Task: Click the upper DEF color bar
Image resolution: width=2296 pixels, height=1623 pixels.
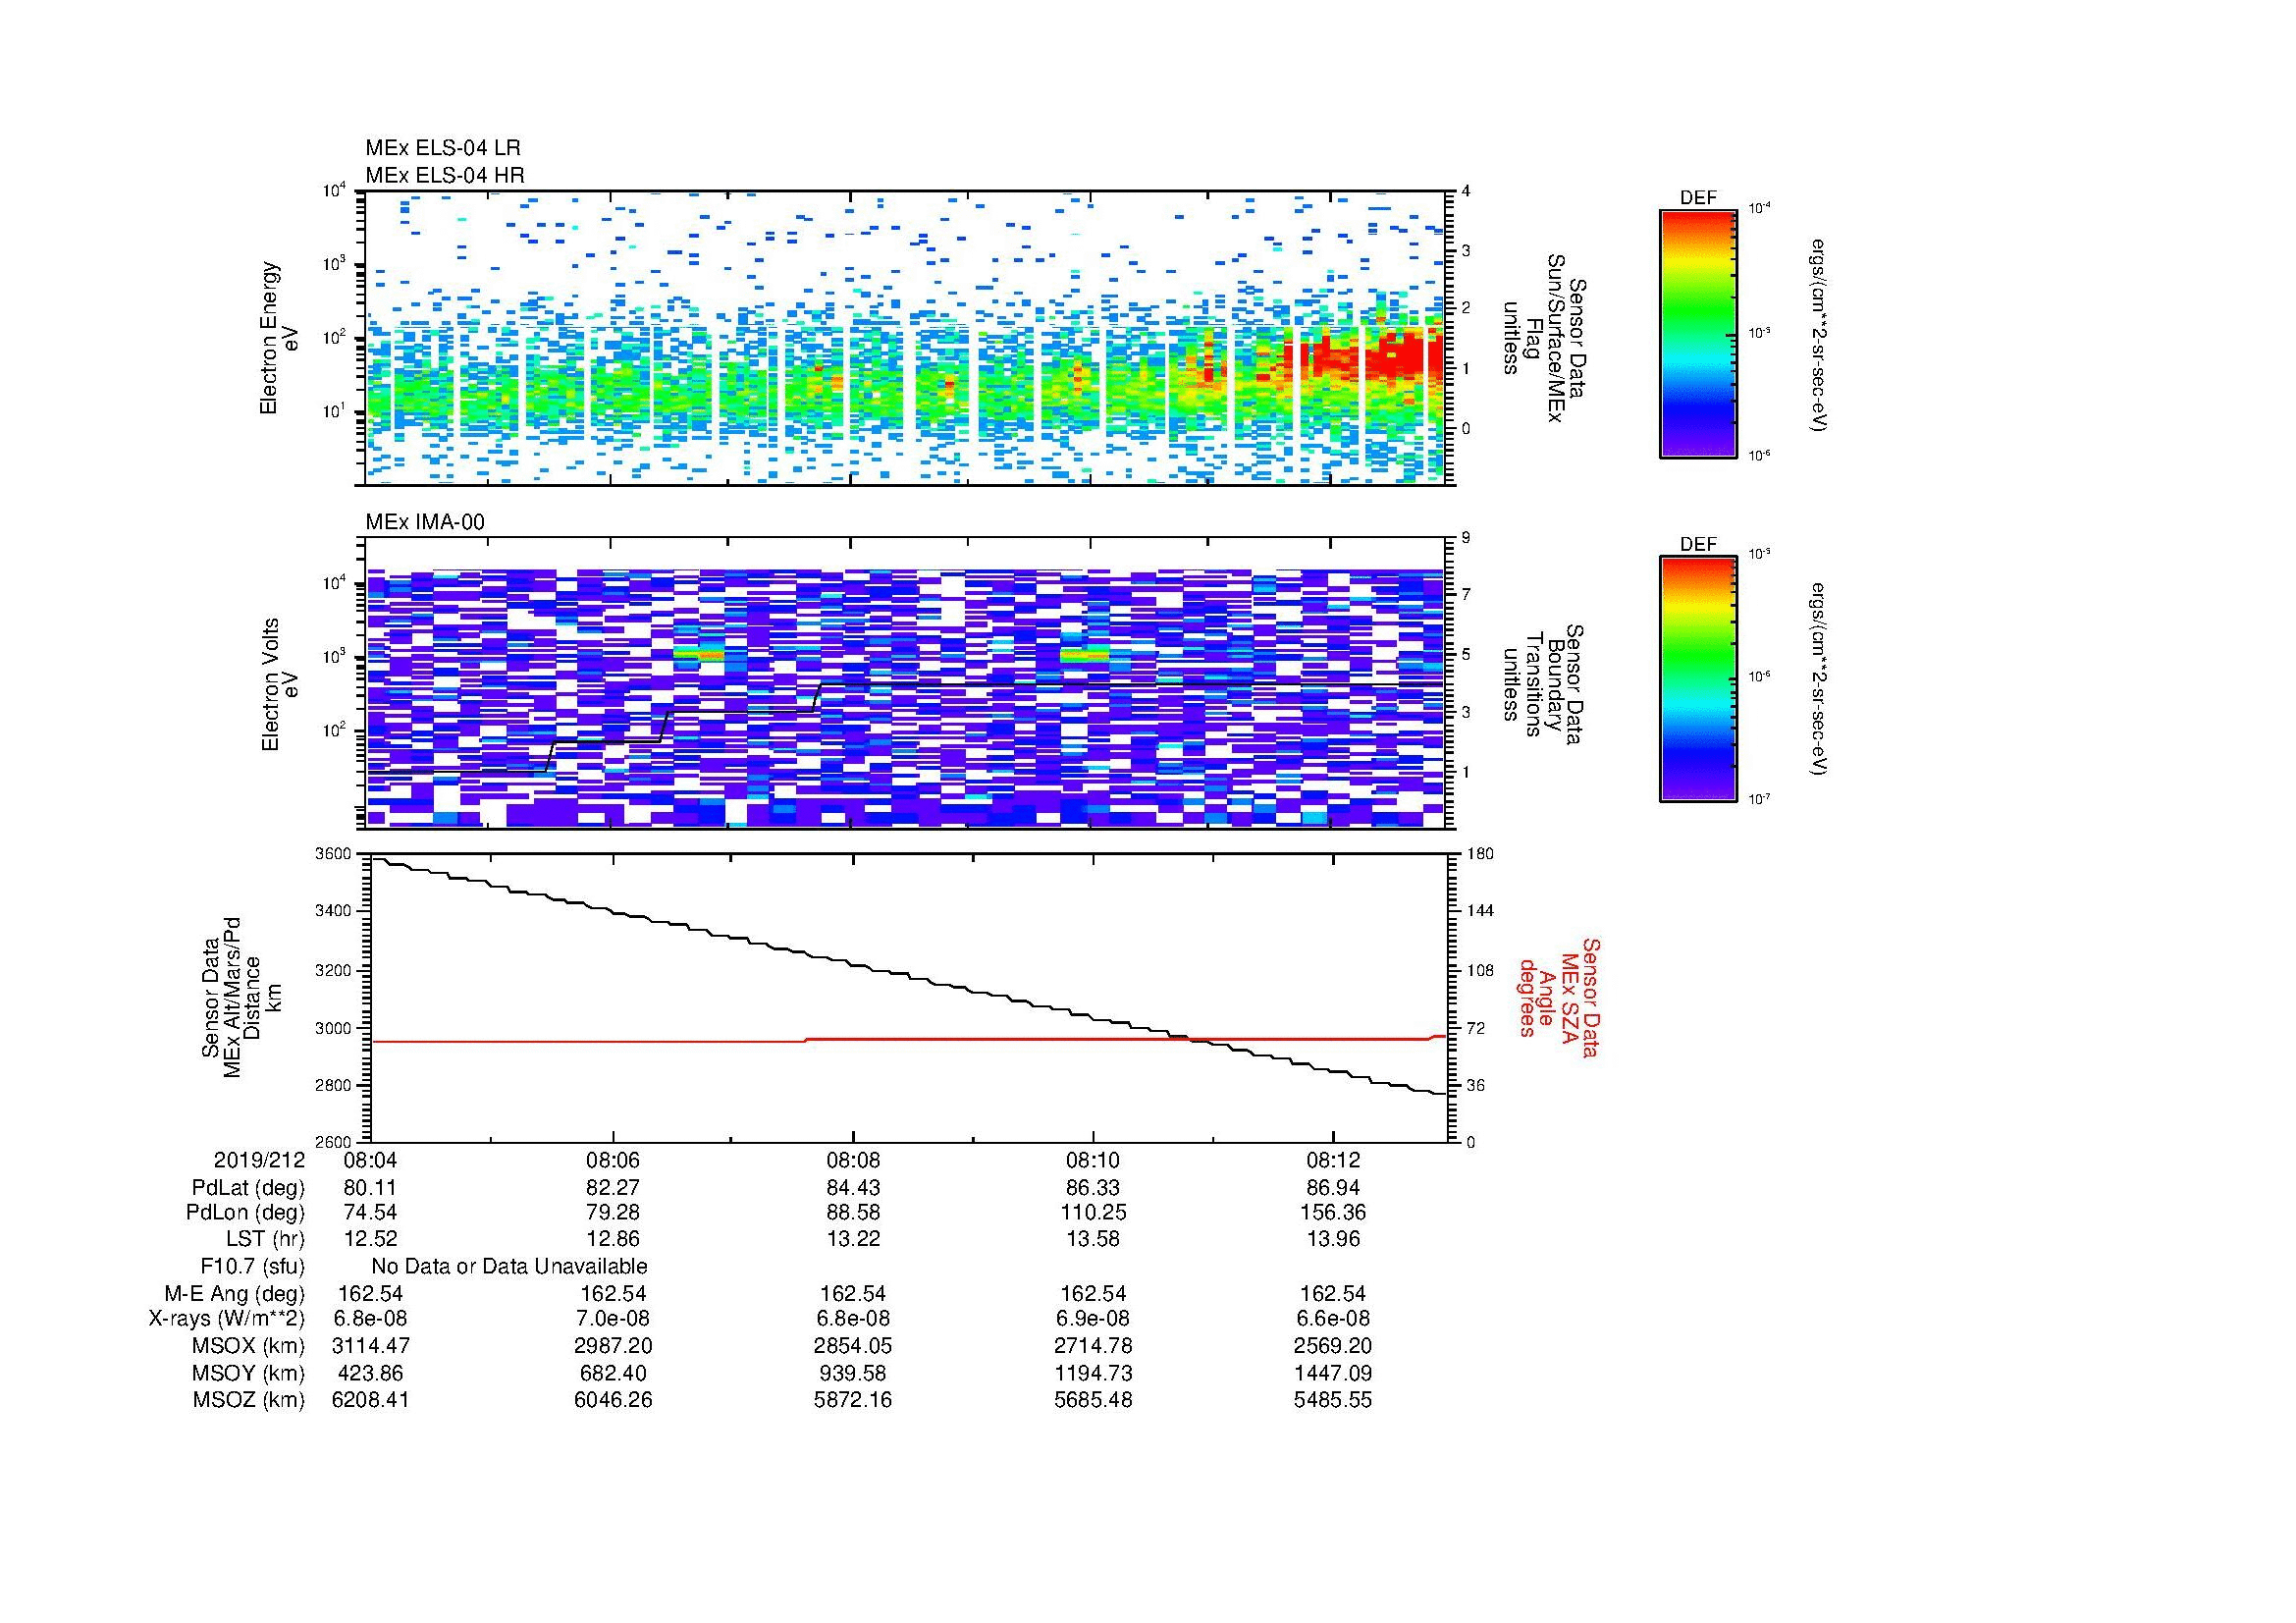Action: (1697, 334)
